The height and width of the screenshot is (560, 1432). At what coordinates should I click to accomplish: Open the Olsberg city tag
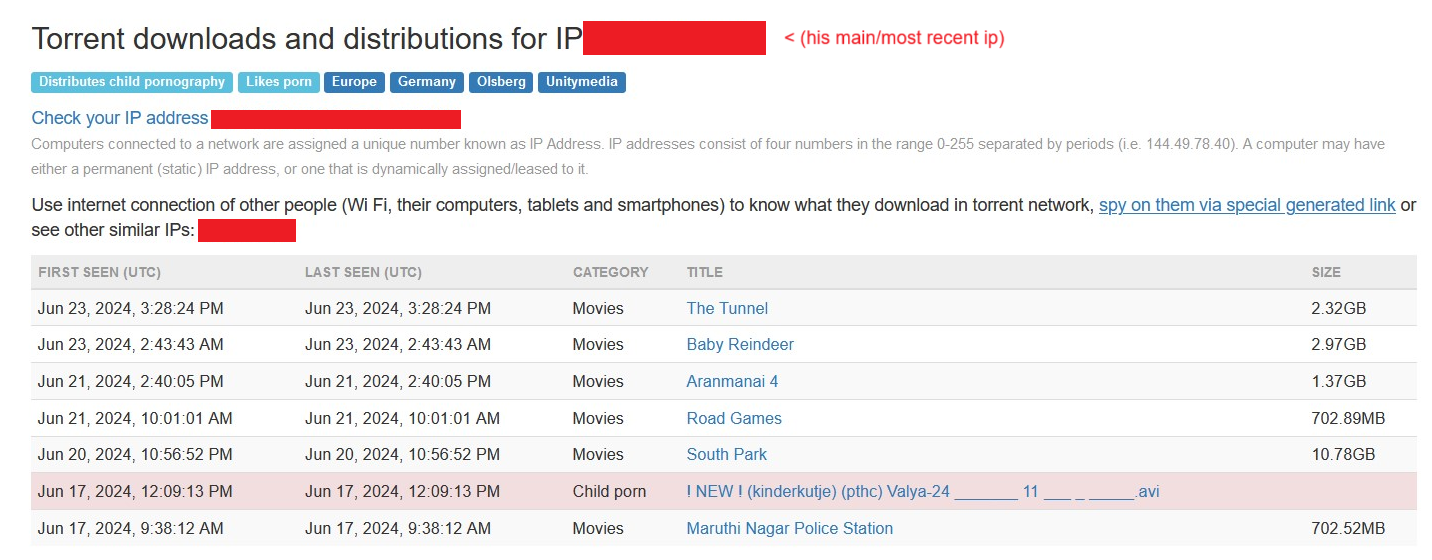501,82
